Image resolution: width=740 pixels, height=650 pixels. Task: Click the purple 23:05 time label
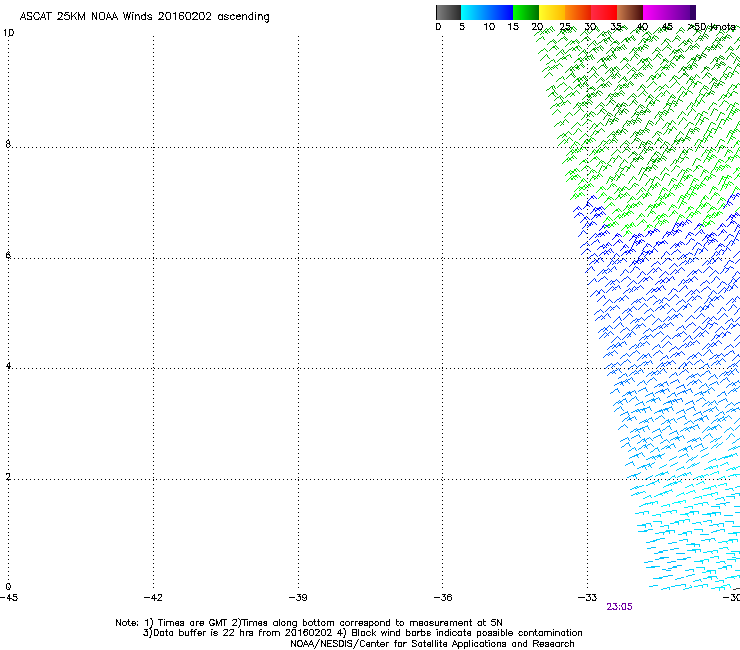click(x=619, y=607)
